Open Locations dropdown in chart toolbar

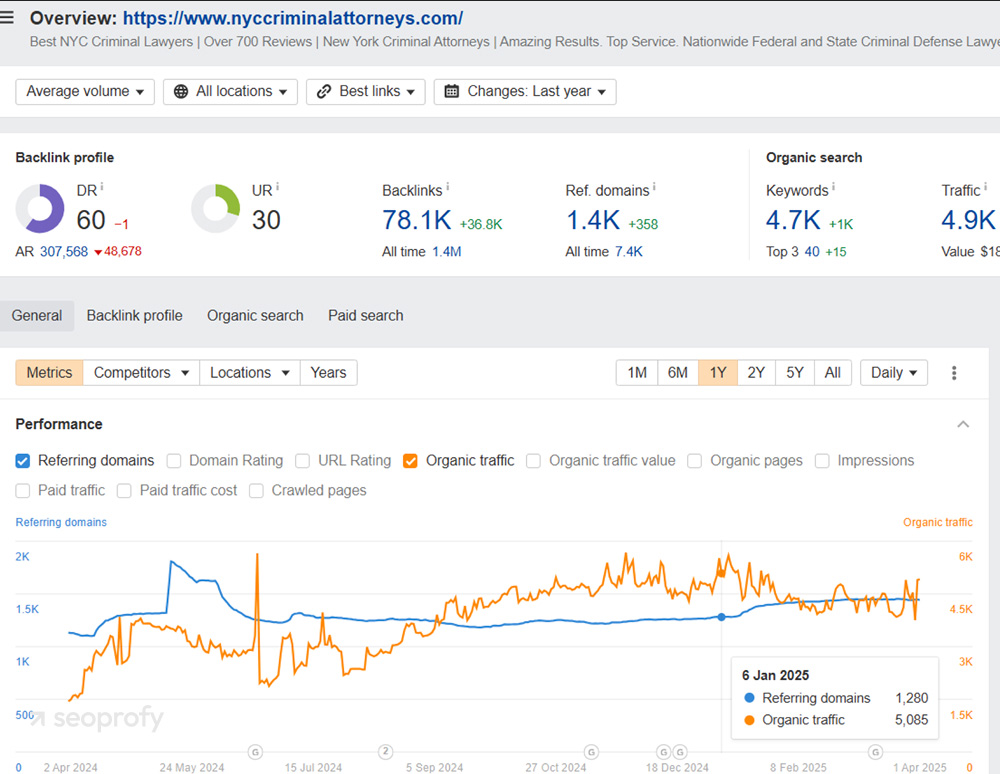tap(249, 373)
